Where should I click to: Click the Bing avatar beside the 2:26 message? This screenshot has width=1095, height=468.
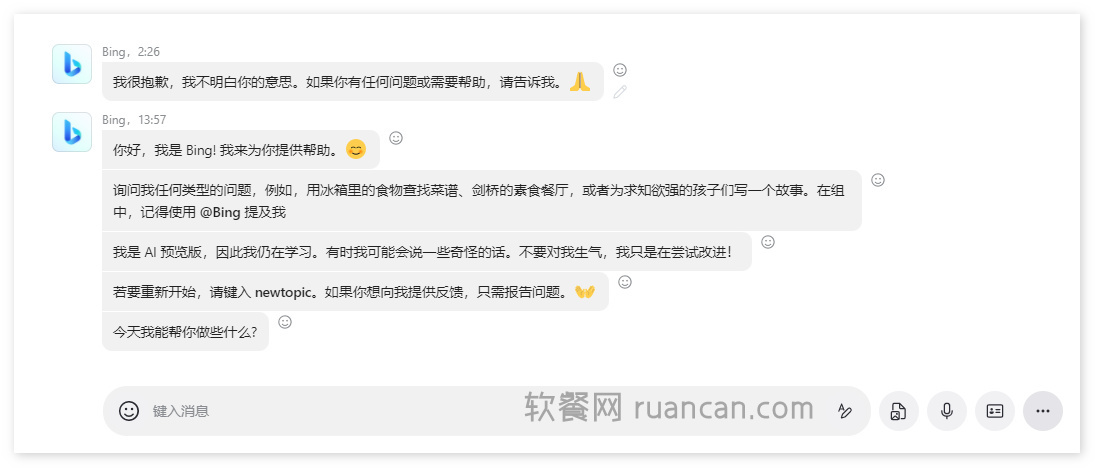pos(72,64)
